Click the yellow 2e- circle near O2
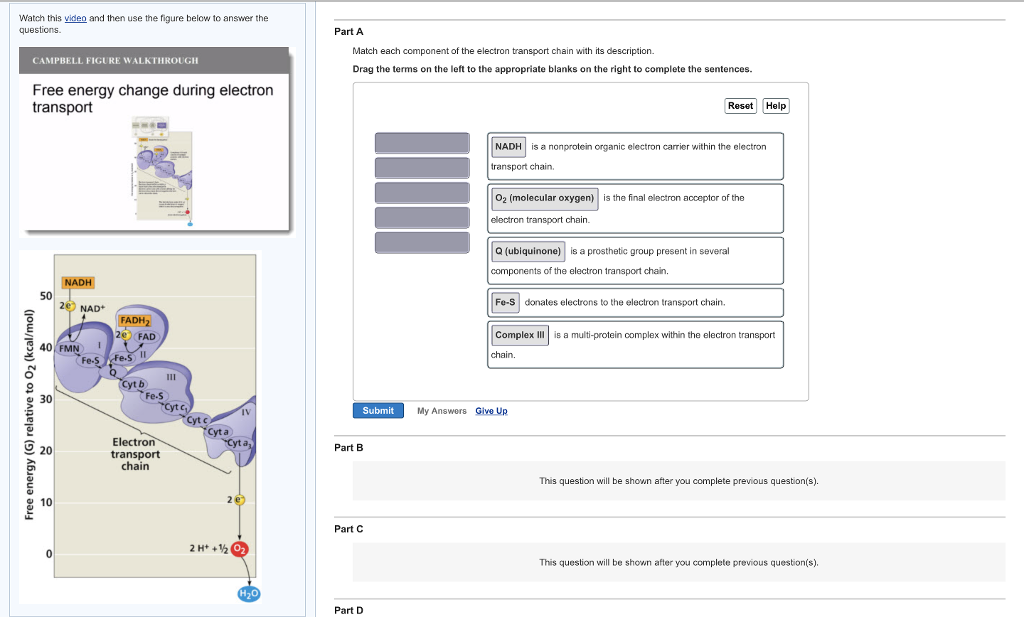The height and width of the screenshot is (617, 1024). tap(239, 499)
